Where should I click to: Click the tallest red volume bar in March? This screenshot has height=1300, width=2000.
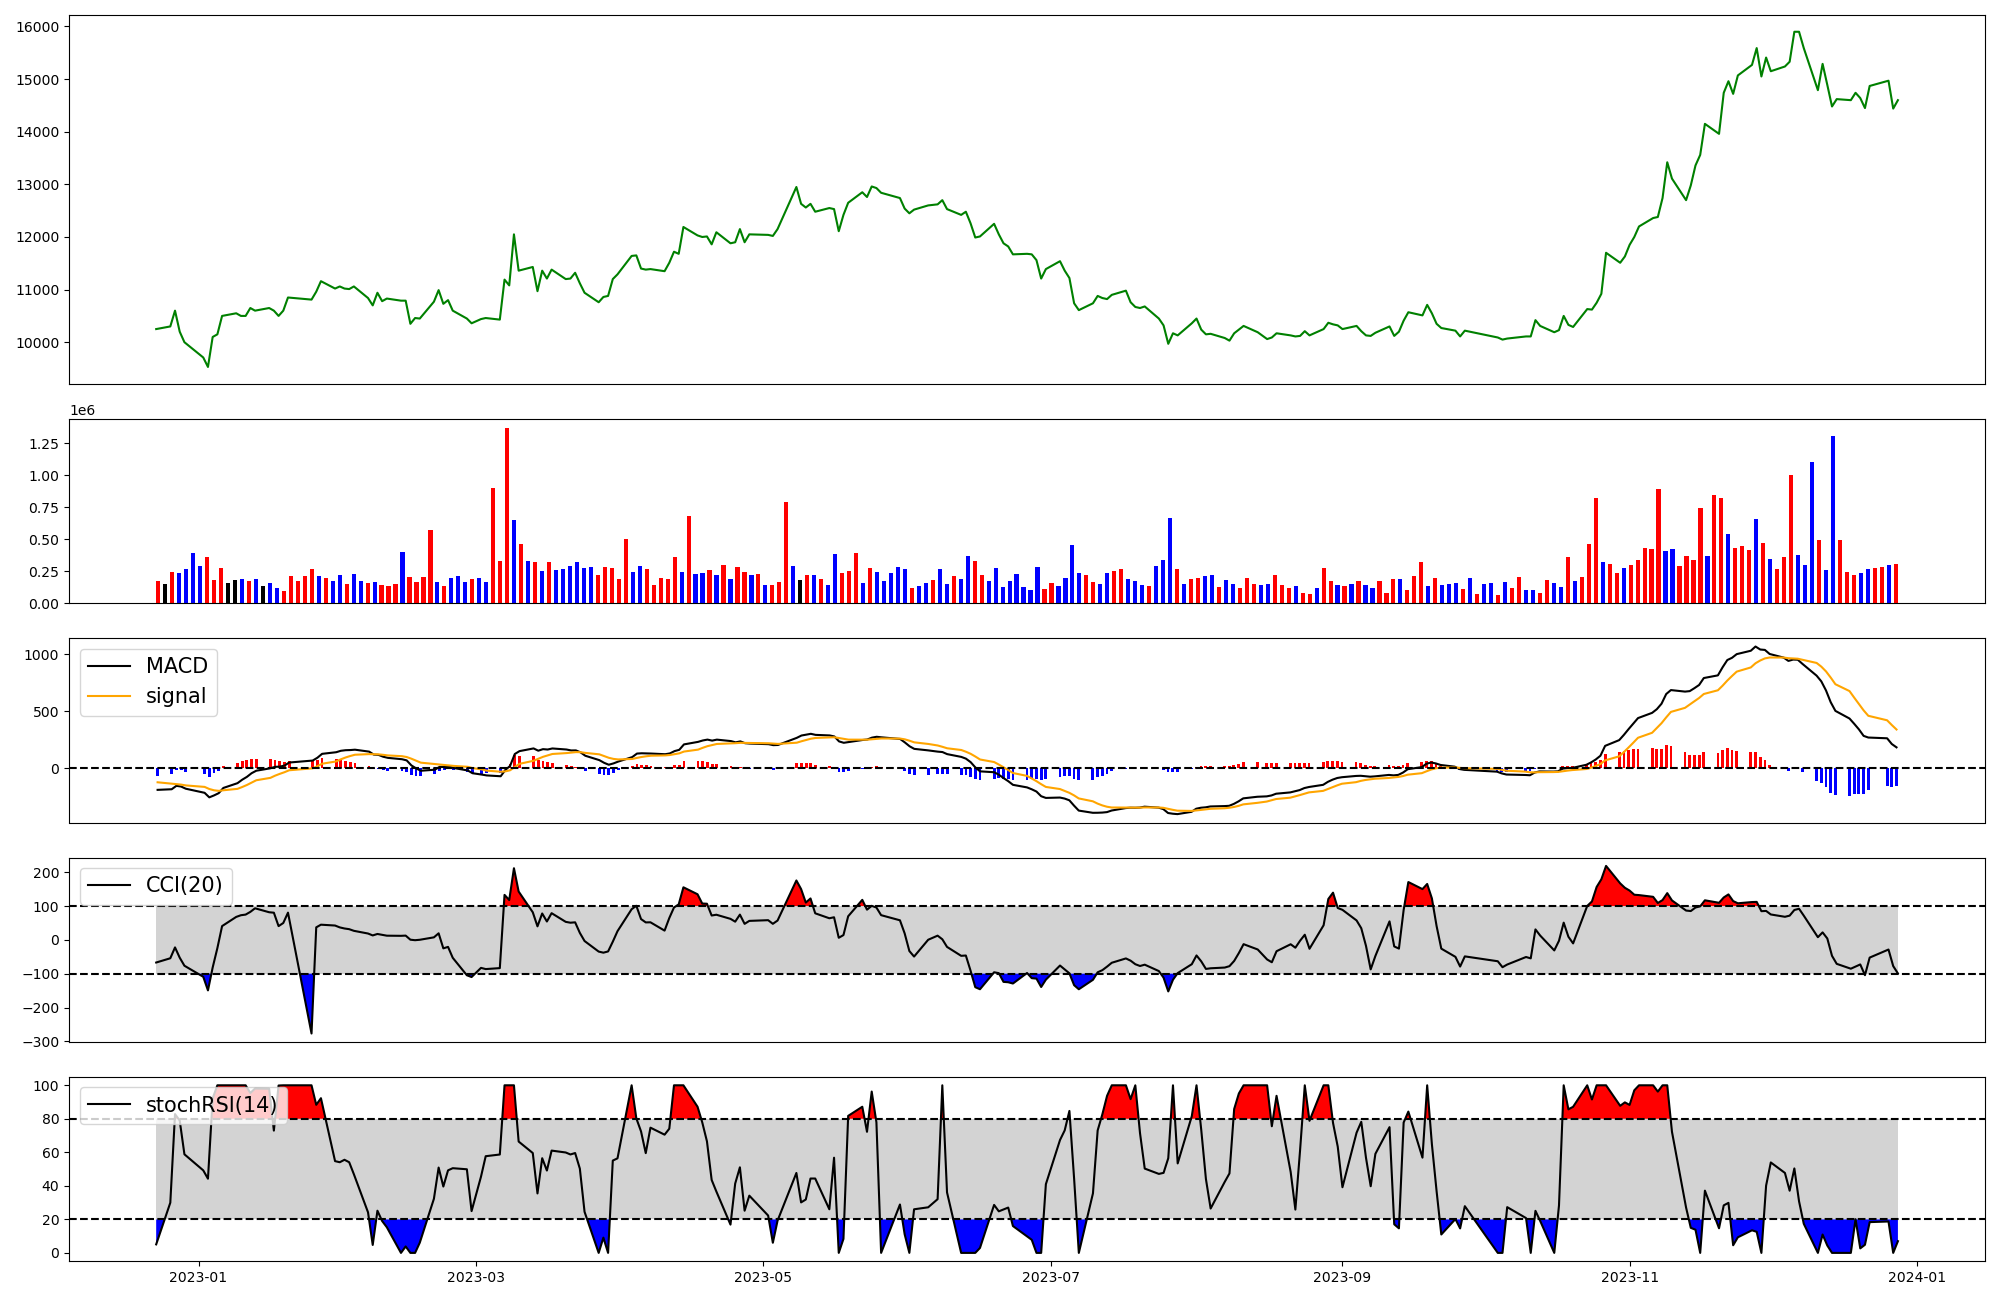pyautogui.click(x=507, y=515)
